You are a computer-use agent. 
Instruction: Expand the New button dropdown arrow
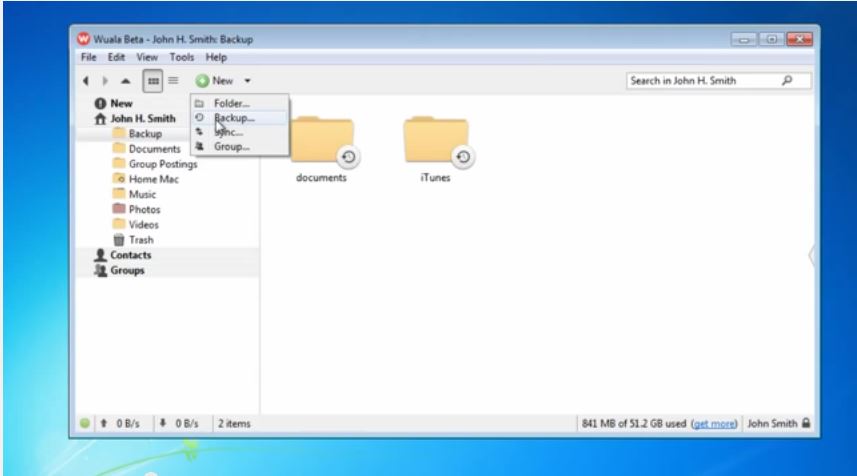point(247,81)
